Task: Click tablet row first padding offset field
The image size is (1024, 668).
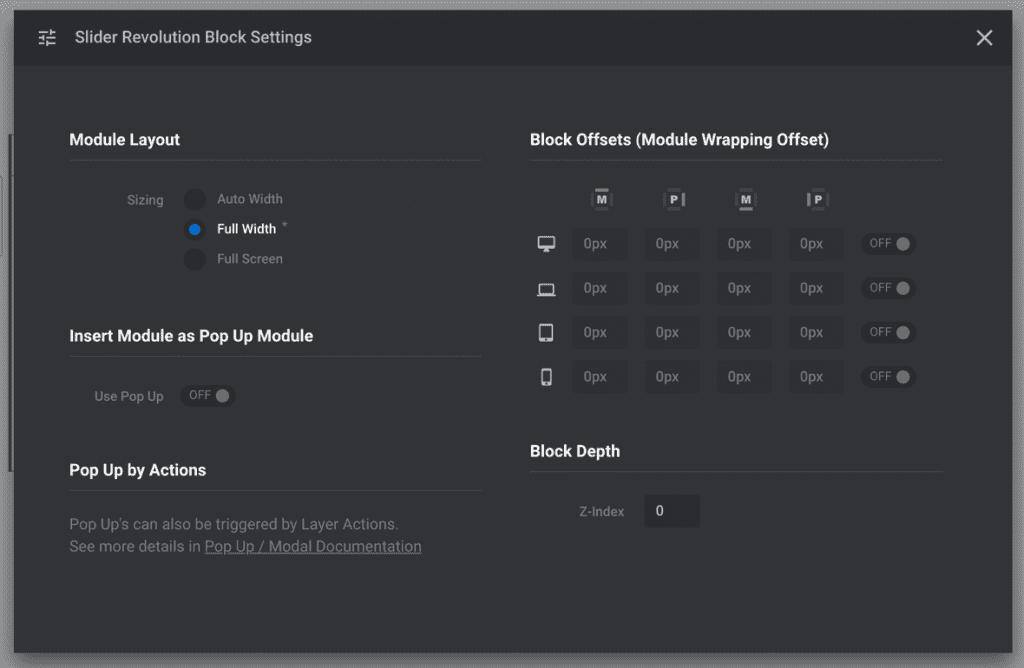Action: coord(672,332)
